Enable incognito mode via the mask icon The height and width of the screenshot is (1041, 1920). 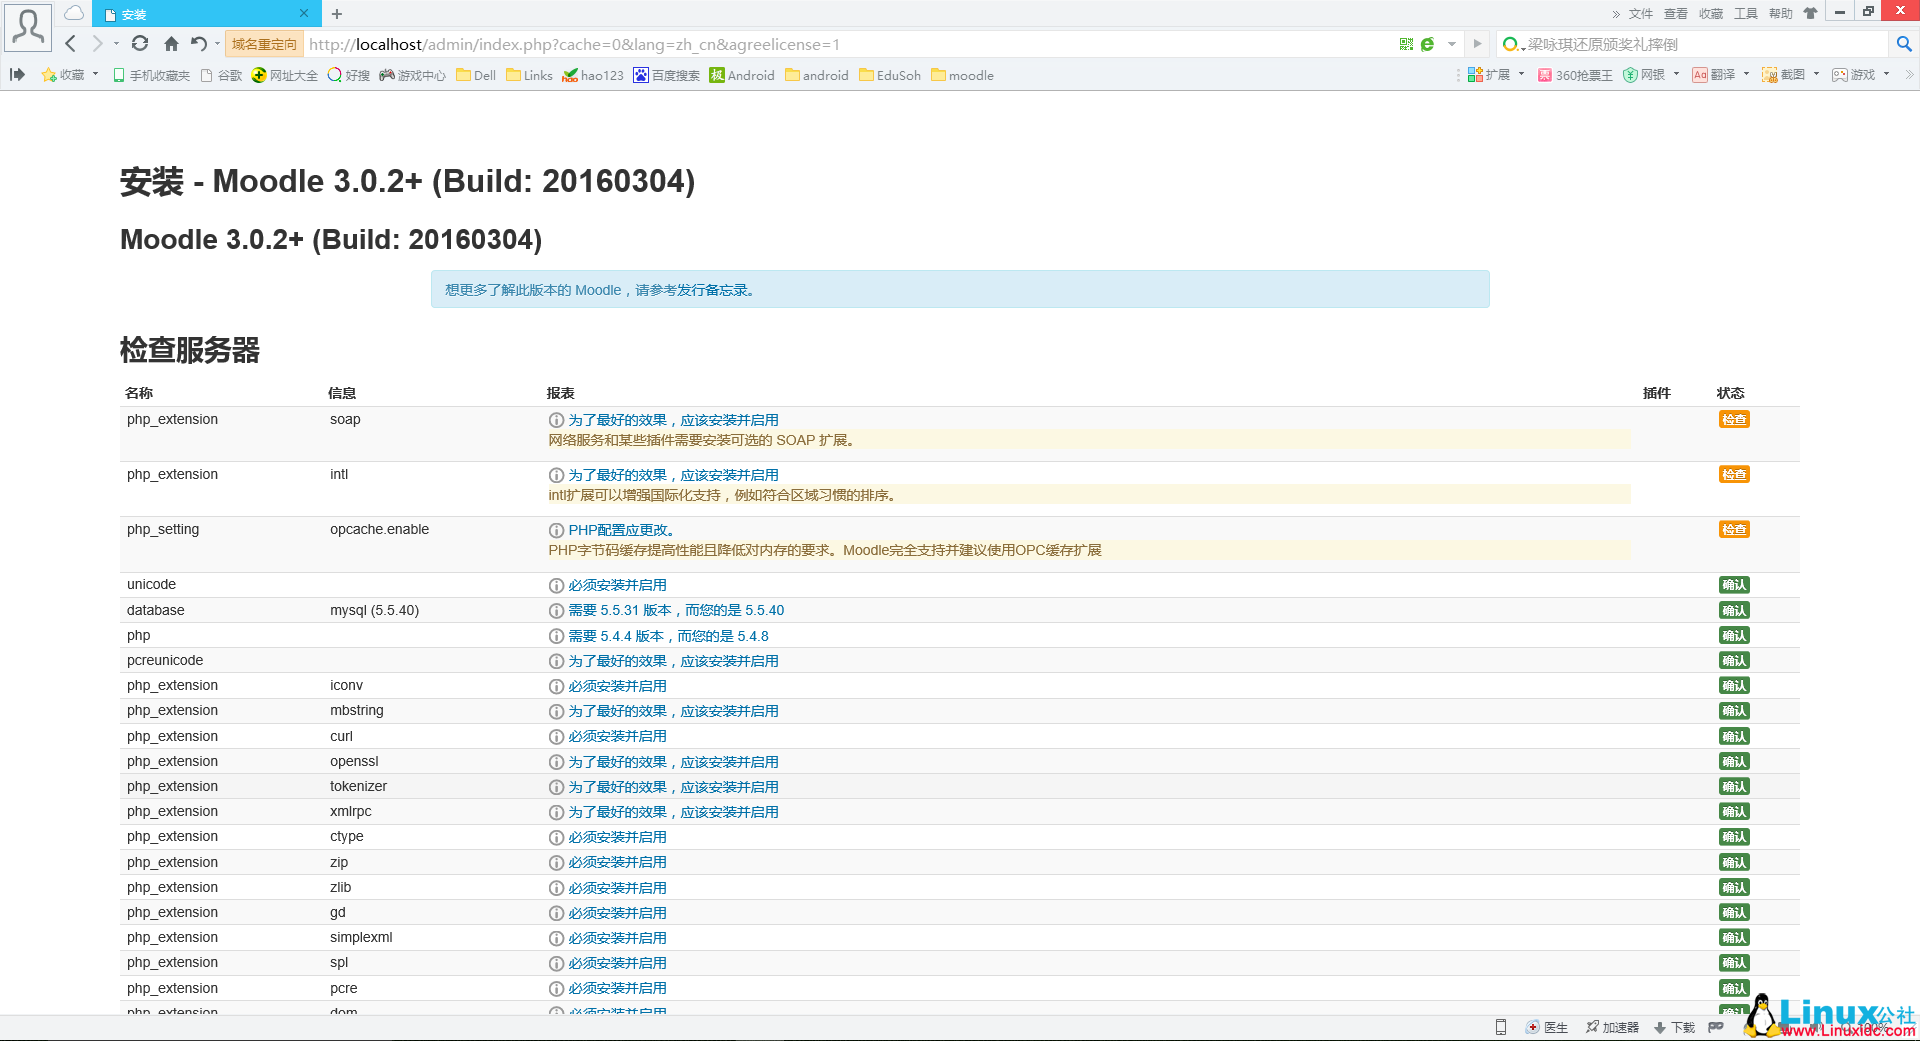click(1718, 1027)
